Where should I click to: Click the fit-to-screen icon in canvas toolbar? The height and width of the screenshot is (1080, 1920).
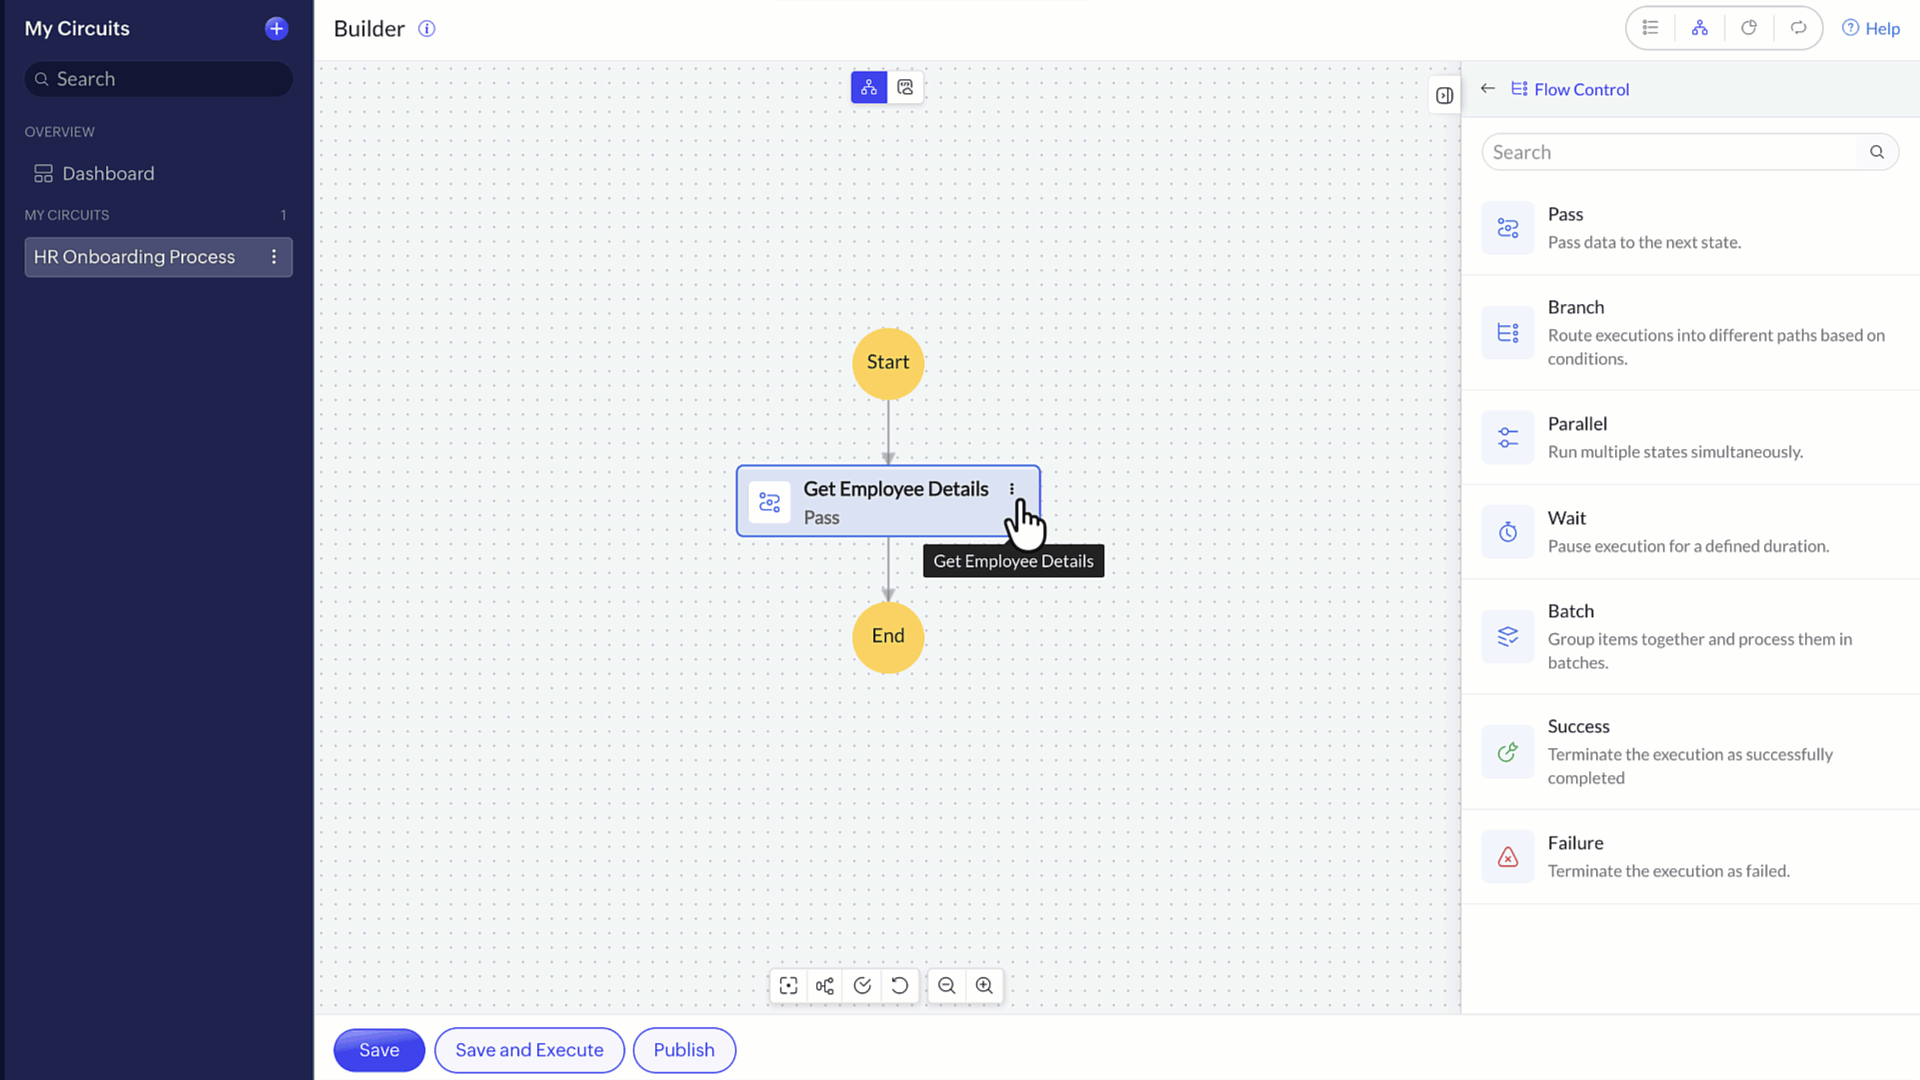click(788, 986)
